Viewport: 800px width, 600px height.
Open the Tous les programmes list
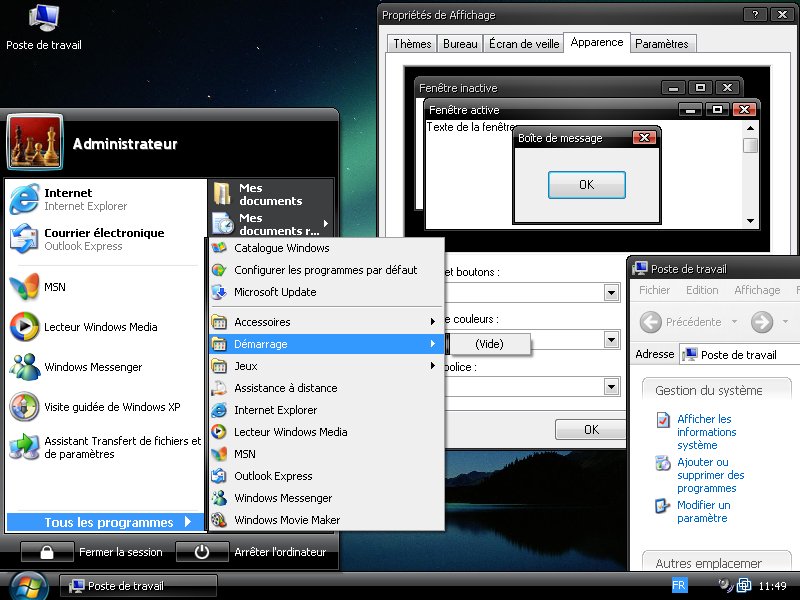click(108, 522)
